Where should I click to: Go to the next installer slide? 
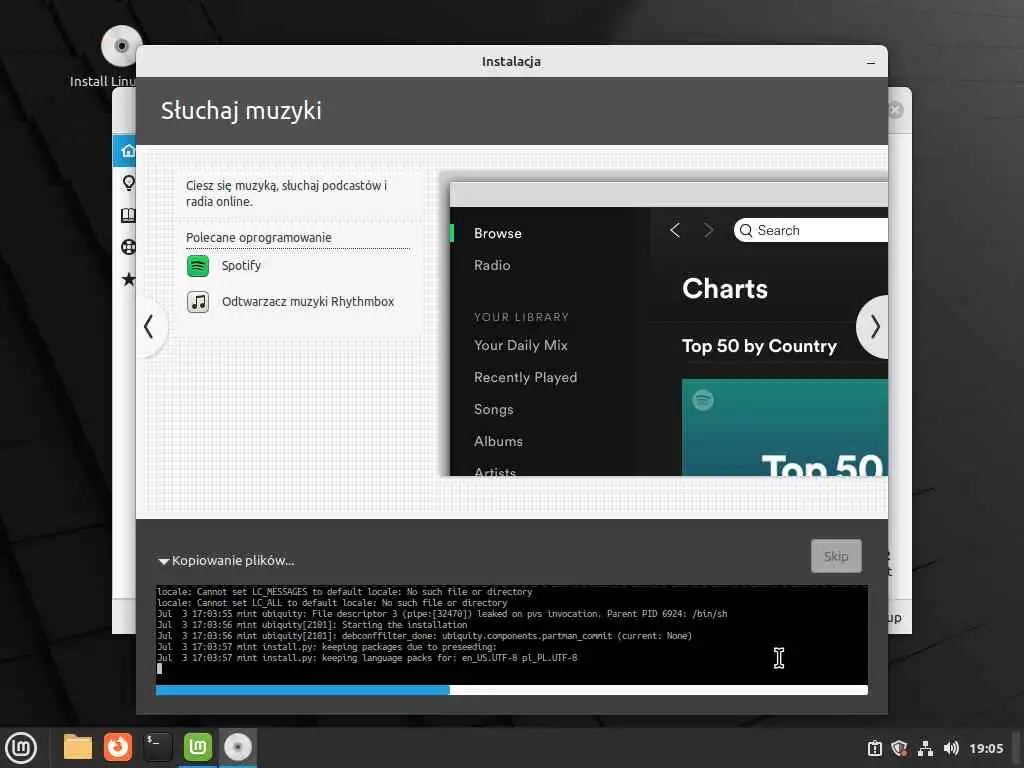coord(873,327)
